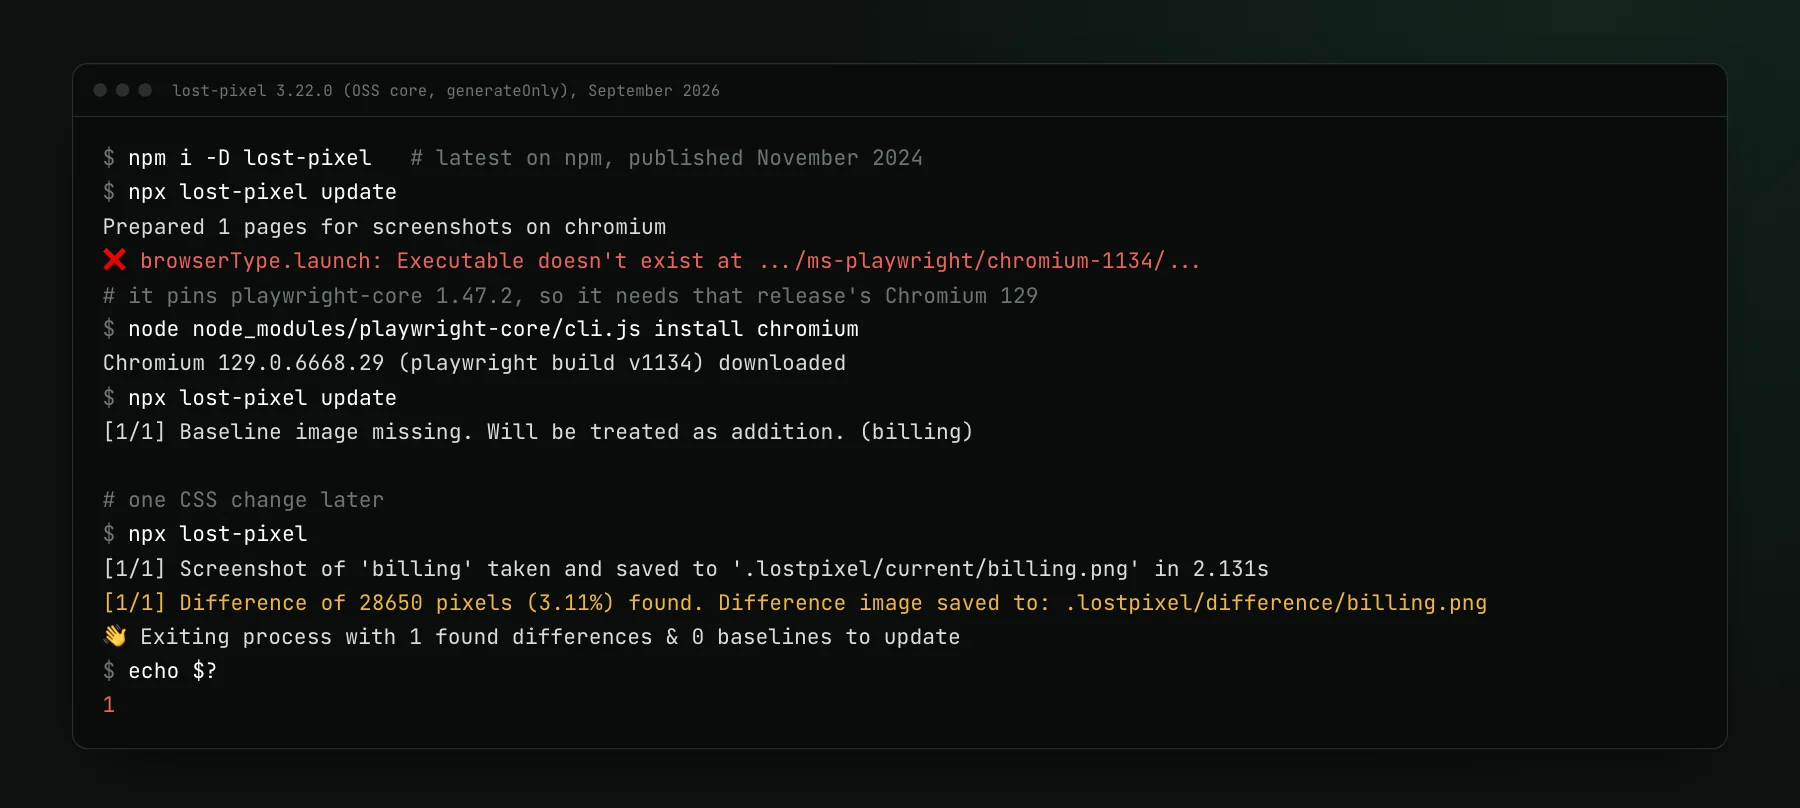1800x808 pixels.
Task: Click 'Prepared 1 pages for screenshots on chromium'
Action: (384, 227)
